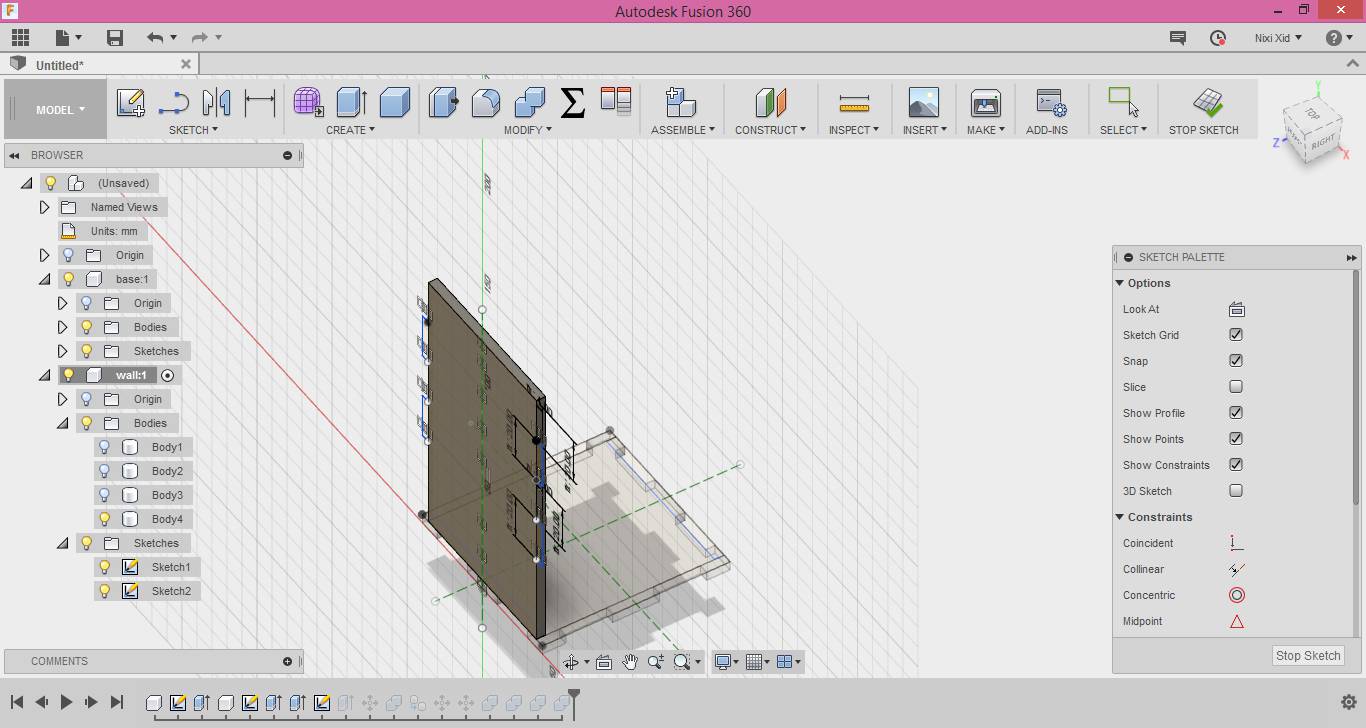Expand the Sketches folder under base:1
Screen dimensions: 1366x728
pyautogui.click(x=62, y=351)
